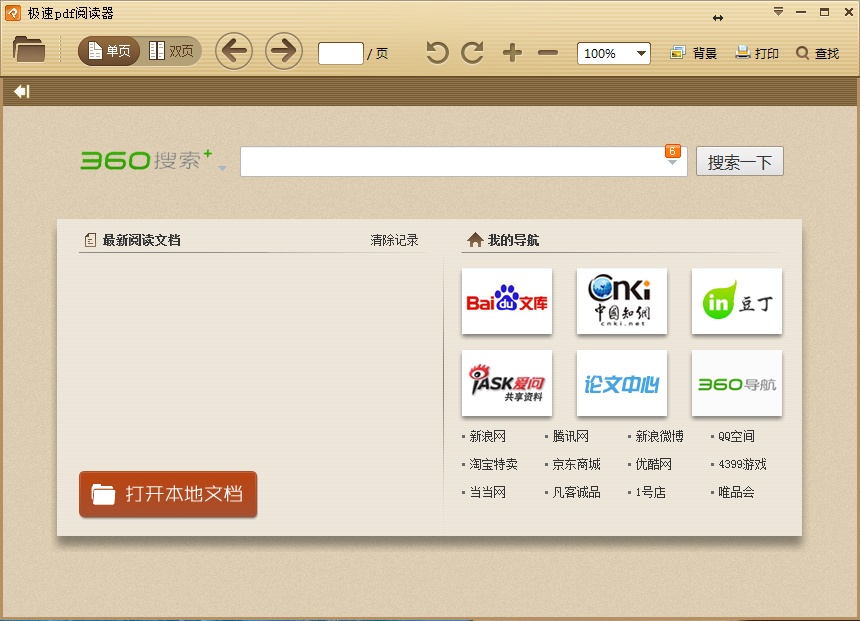Open the 360导航 tile
Viewport: 860px width, 621px height.
coord(737,383)
